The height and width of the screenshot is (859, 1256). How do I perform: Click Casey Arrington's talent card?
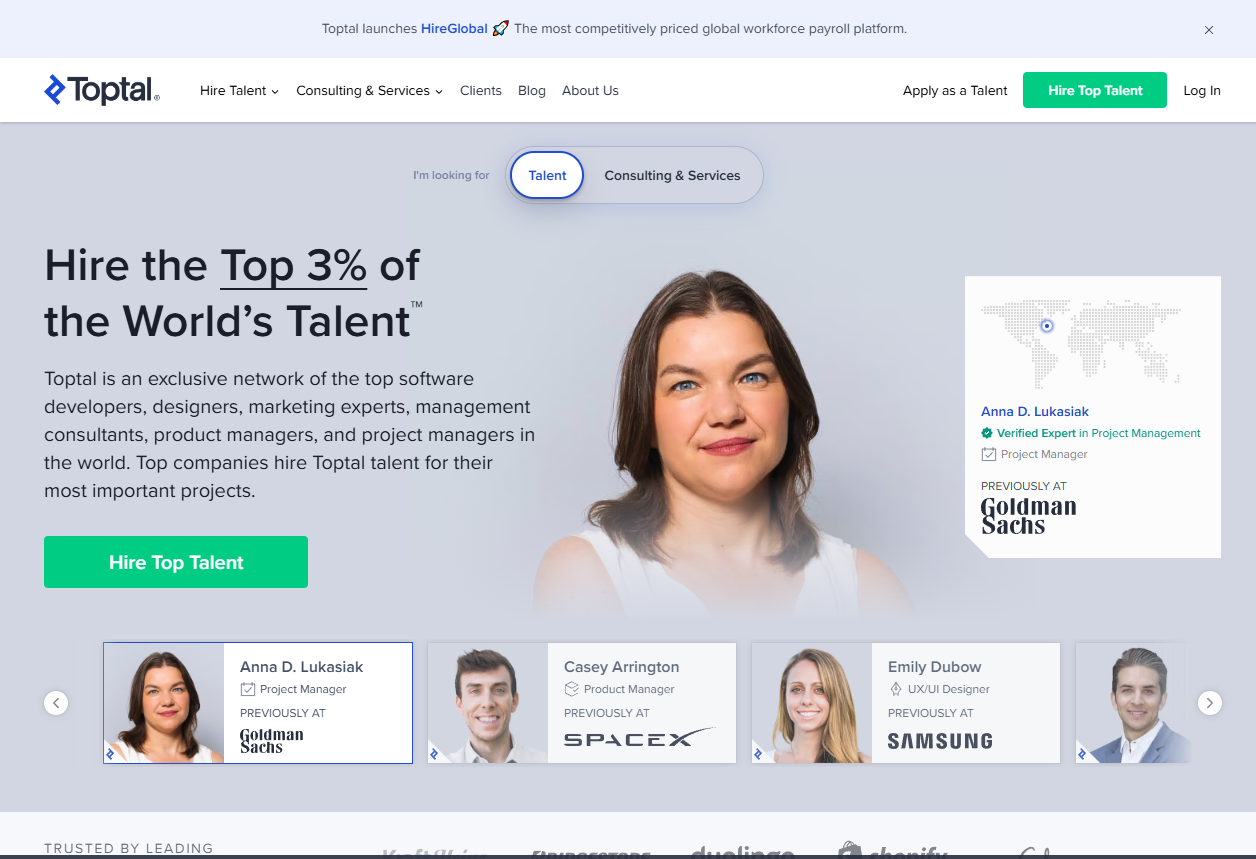coord(581,703)
